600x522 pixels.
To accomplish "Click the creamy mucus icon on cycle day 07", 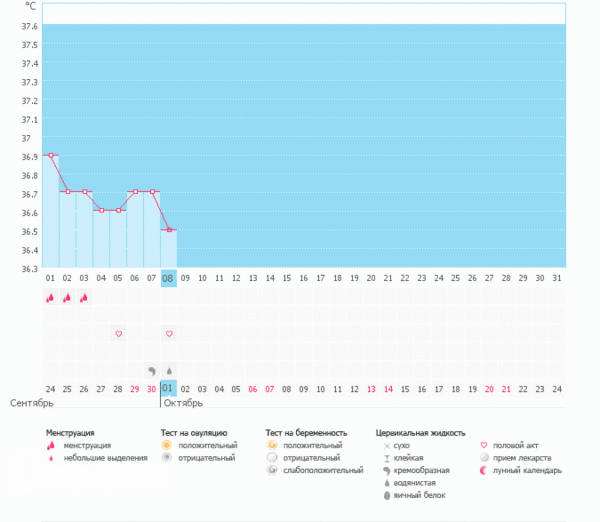I will coord(152,369).
